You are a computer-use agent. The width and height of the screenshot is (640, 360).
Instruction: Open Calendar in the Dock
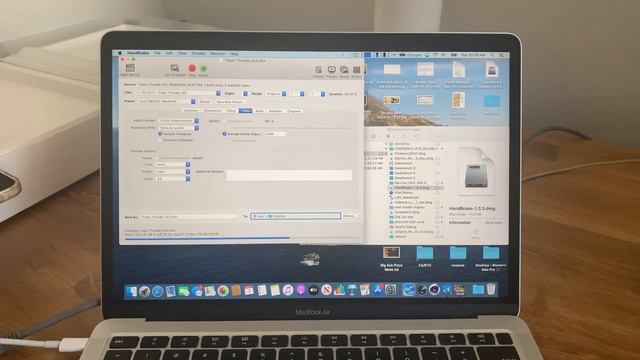249,291
